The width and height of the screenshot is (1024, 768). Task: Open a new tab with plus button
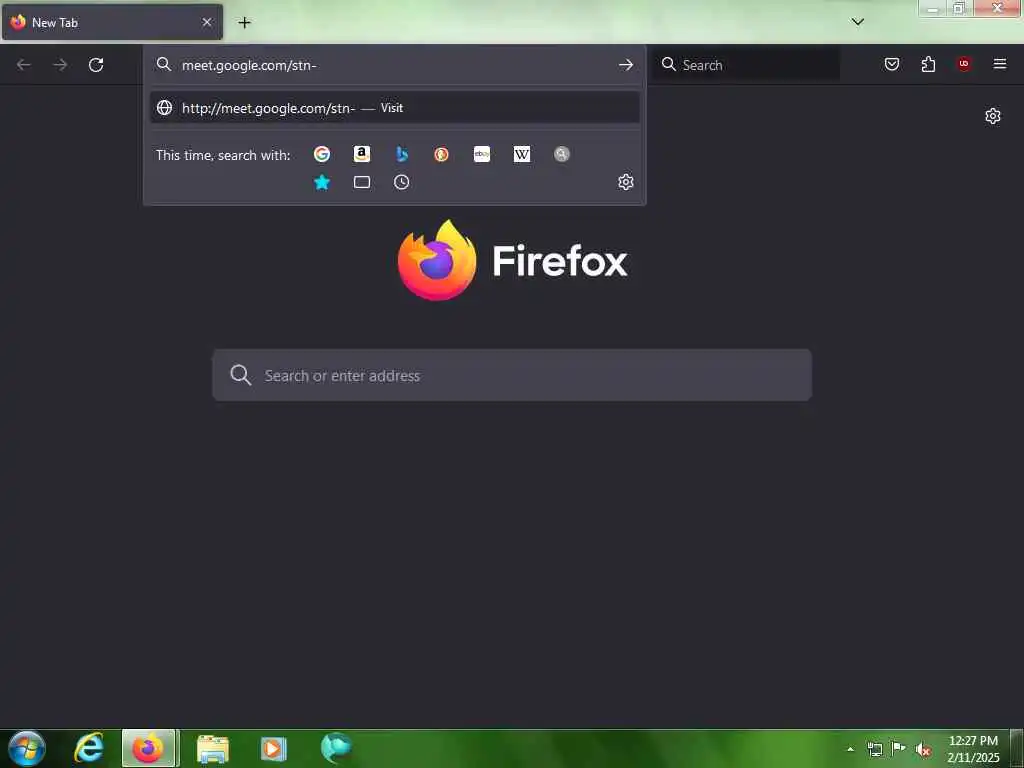[244, 23]
